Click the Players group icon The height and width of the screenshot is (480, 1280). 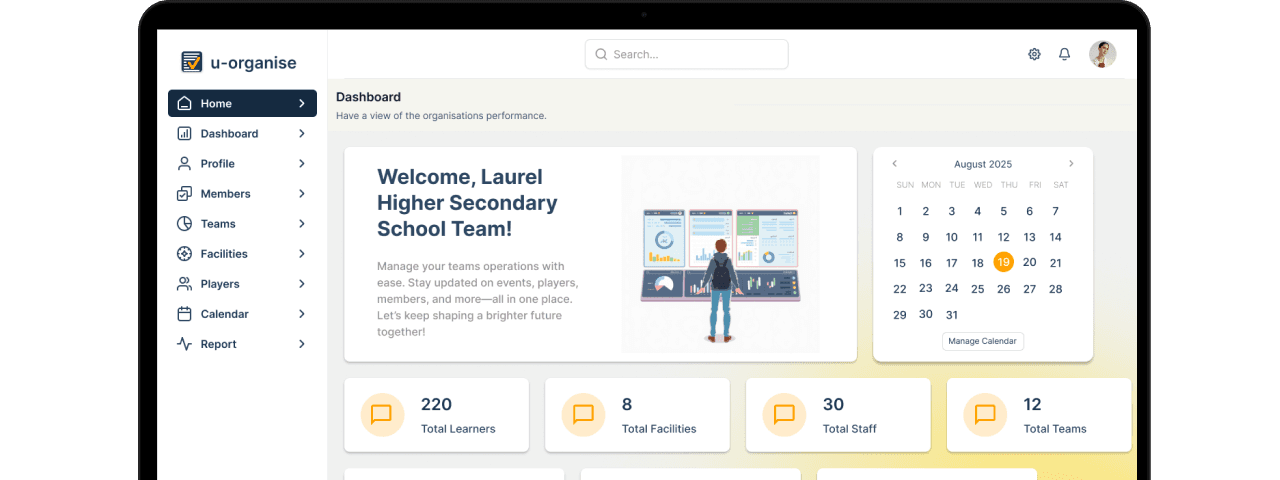tap(184, 283)
